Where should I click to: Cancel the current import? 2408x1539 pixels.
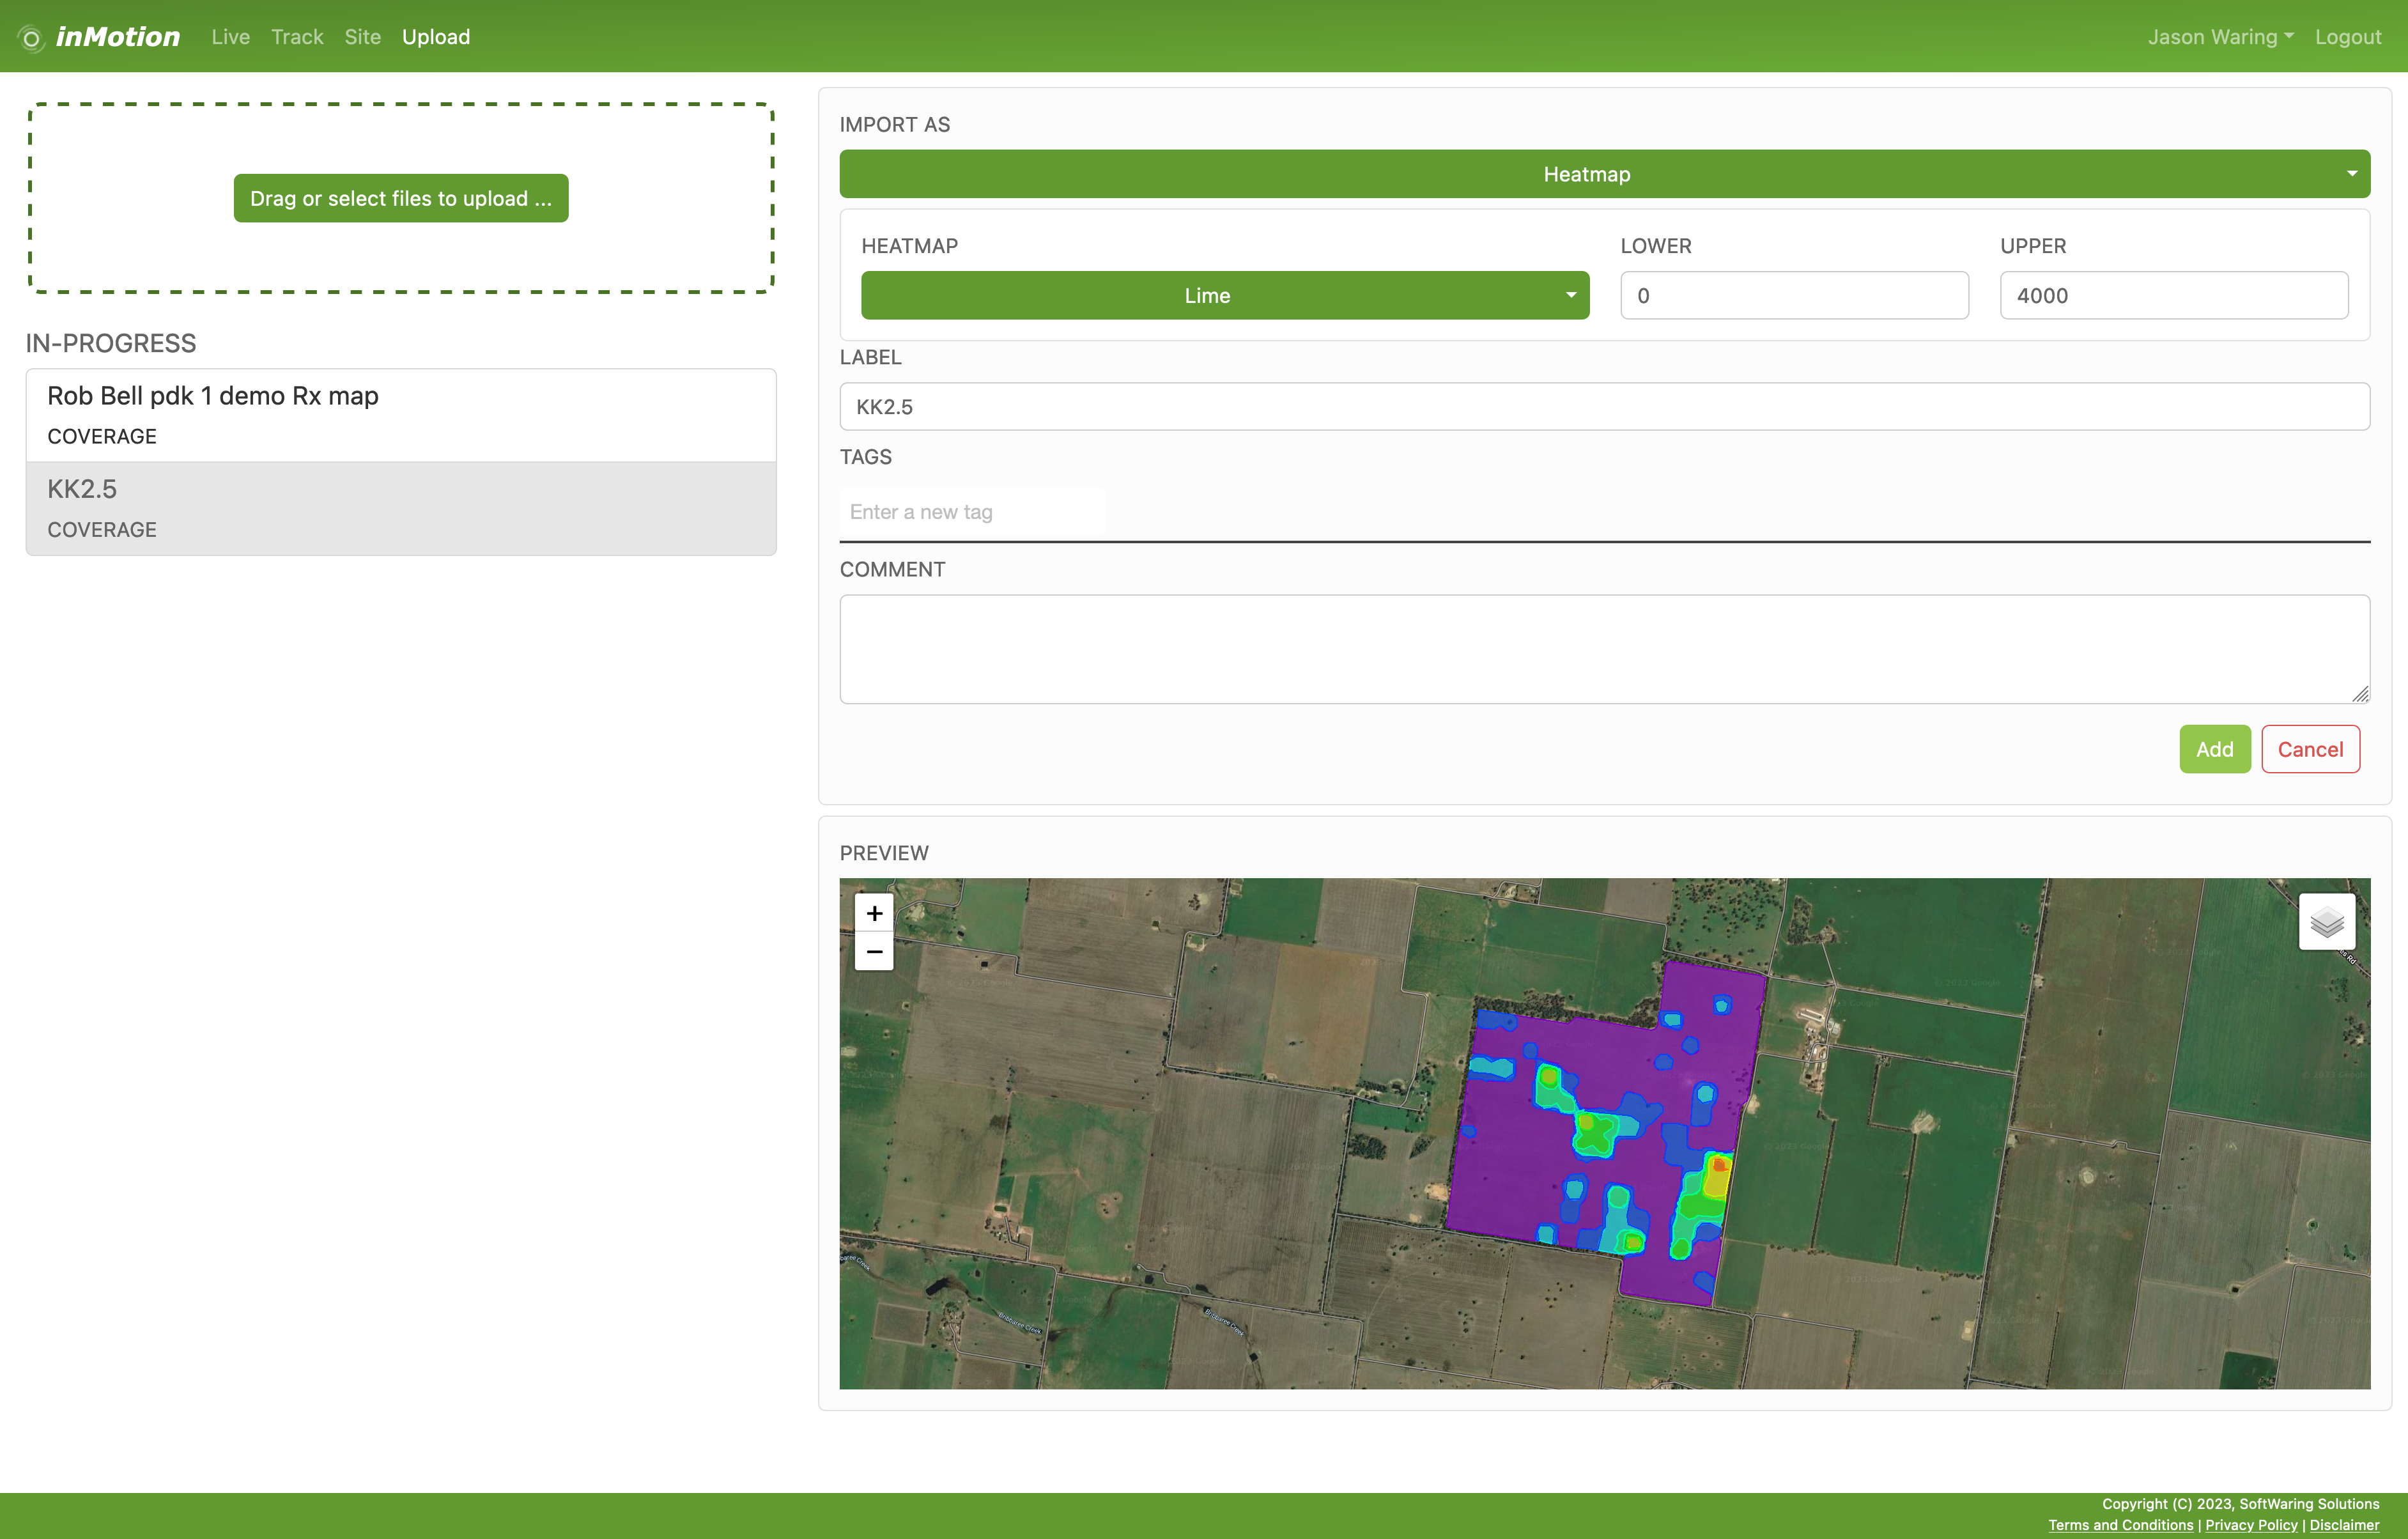[2309, 749]
